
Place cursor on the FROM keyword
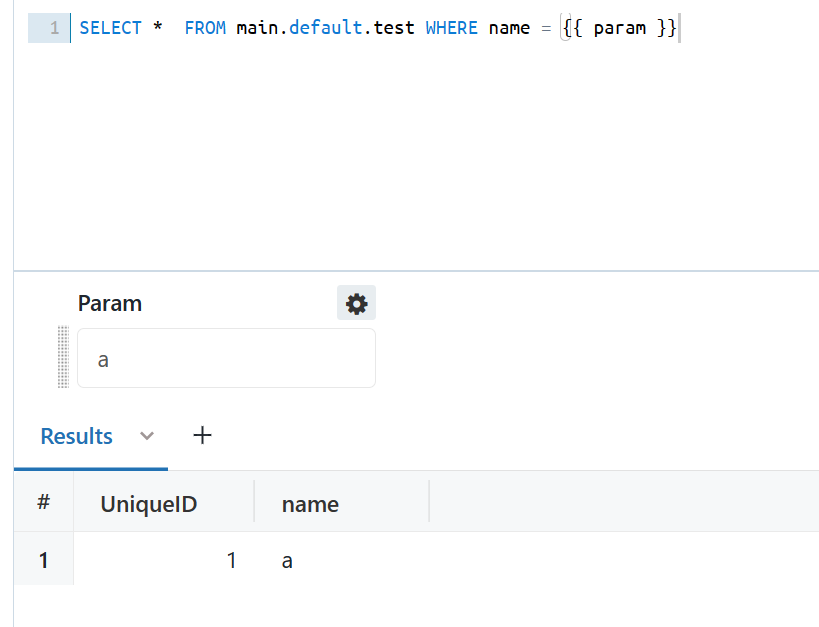pyautogui.click(x=205, y=28)
